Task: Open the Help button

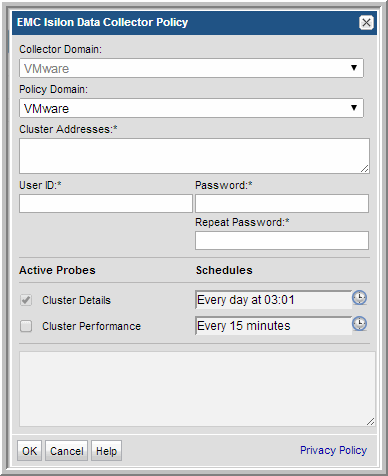Action: pyautogui.click(x=106, y=451)
